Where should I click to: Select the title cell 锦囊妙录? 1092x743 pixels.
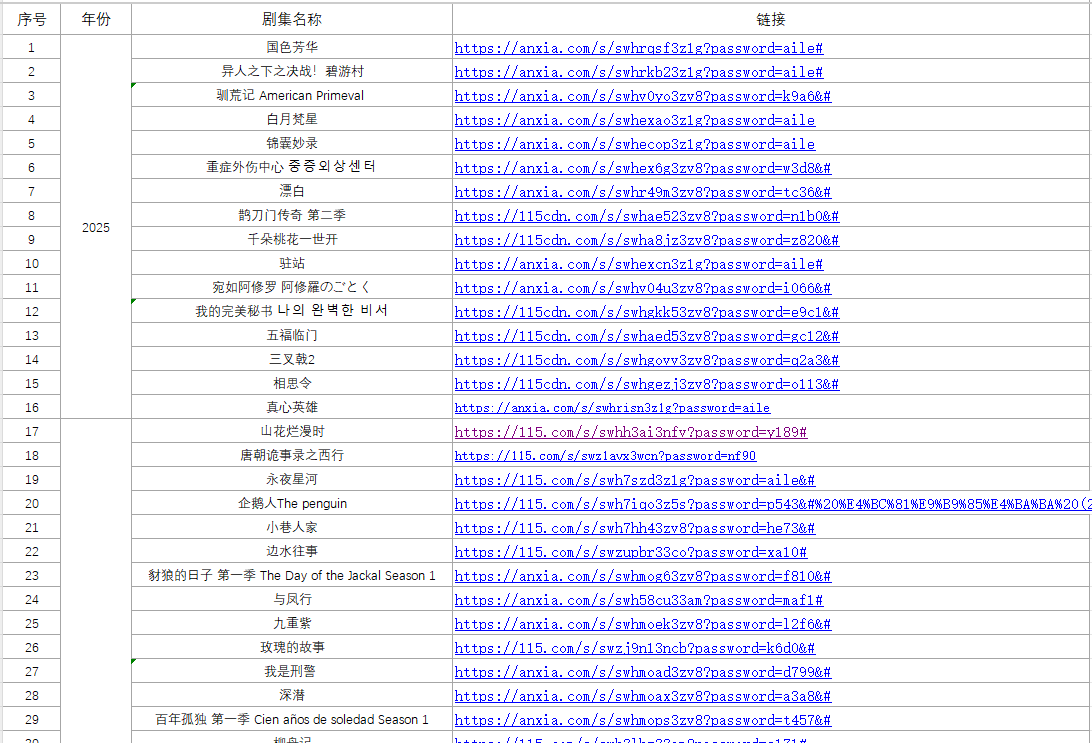click(292, 143)
